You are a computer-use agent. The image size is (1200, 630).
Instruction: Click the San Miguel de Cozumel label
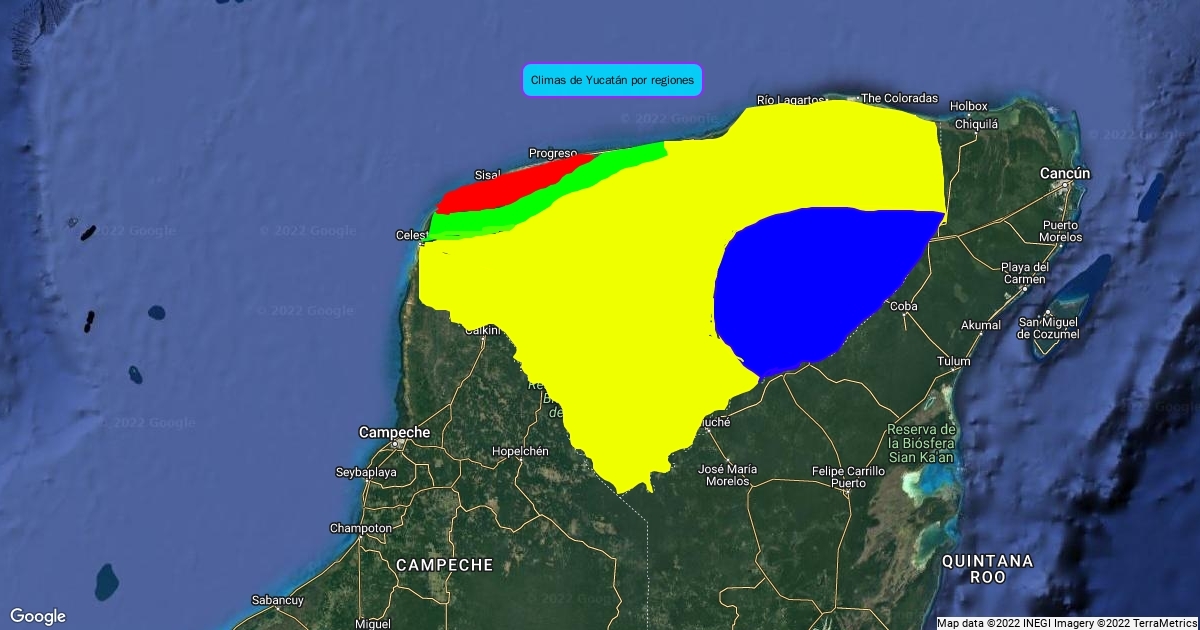coord(1049,328)
